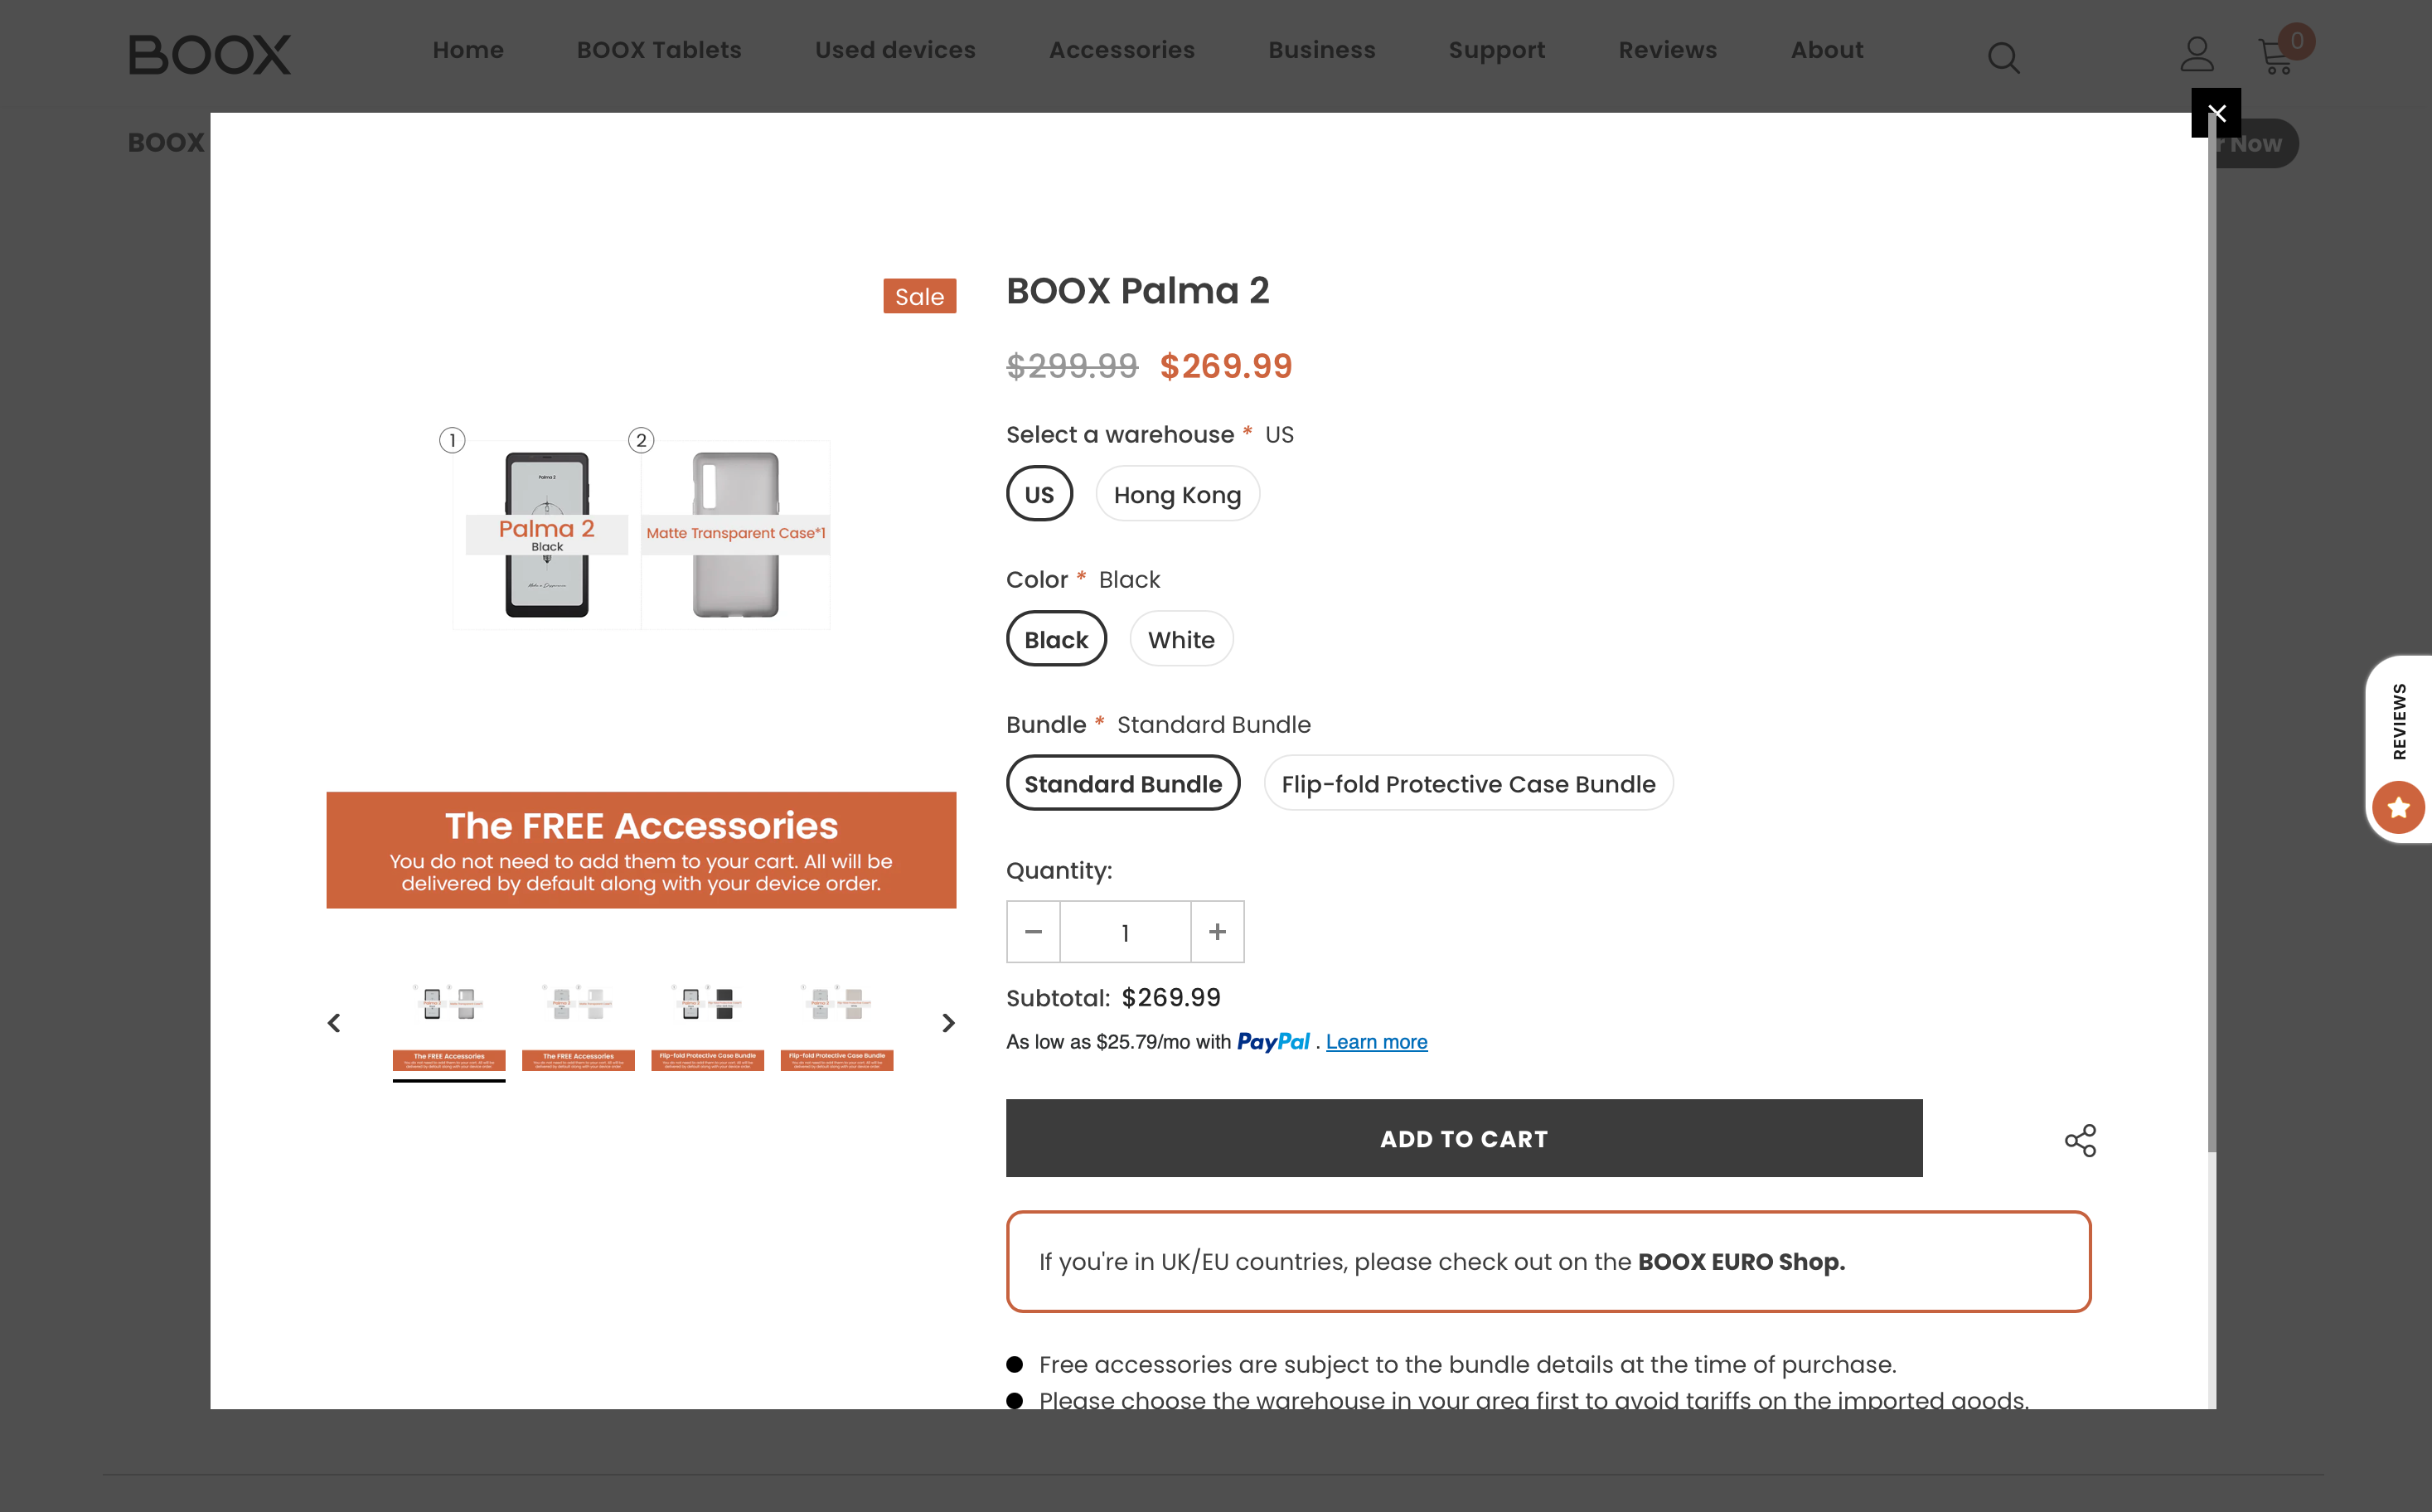The image size is (2432, 1512).
Task: Select Flip-fold Protective Case Bundle
Action: tap(1468, 783)
